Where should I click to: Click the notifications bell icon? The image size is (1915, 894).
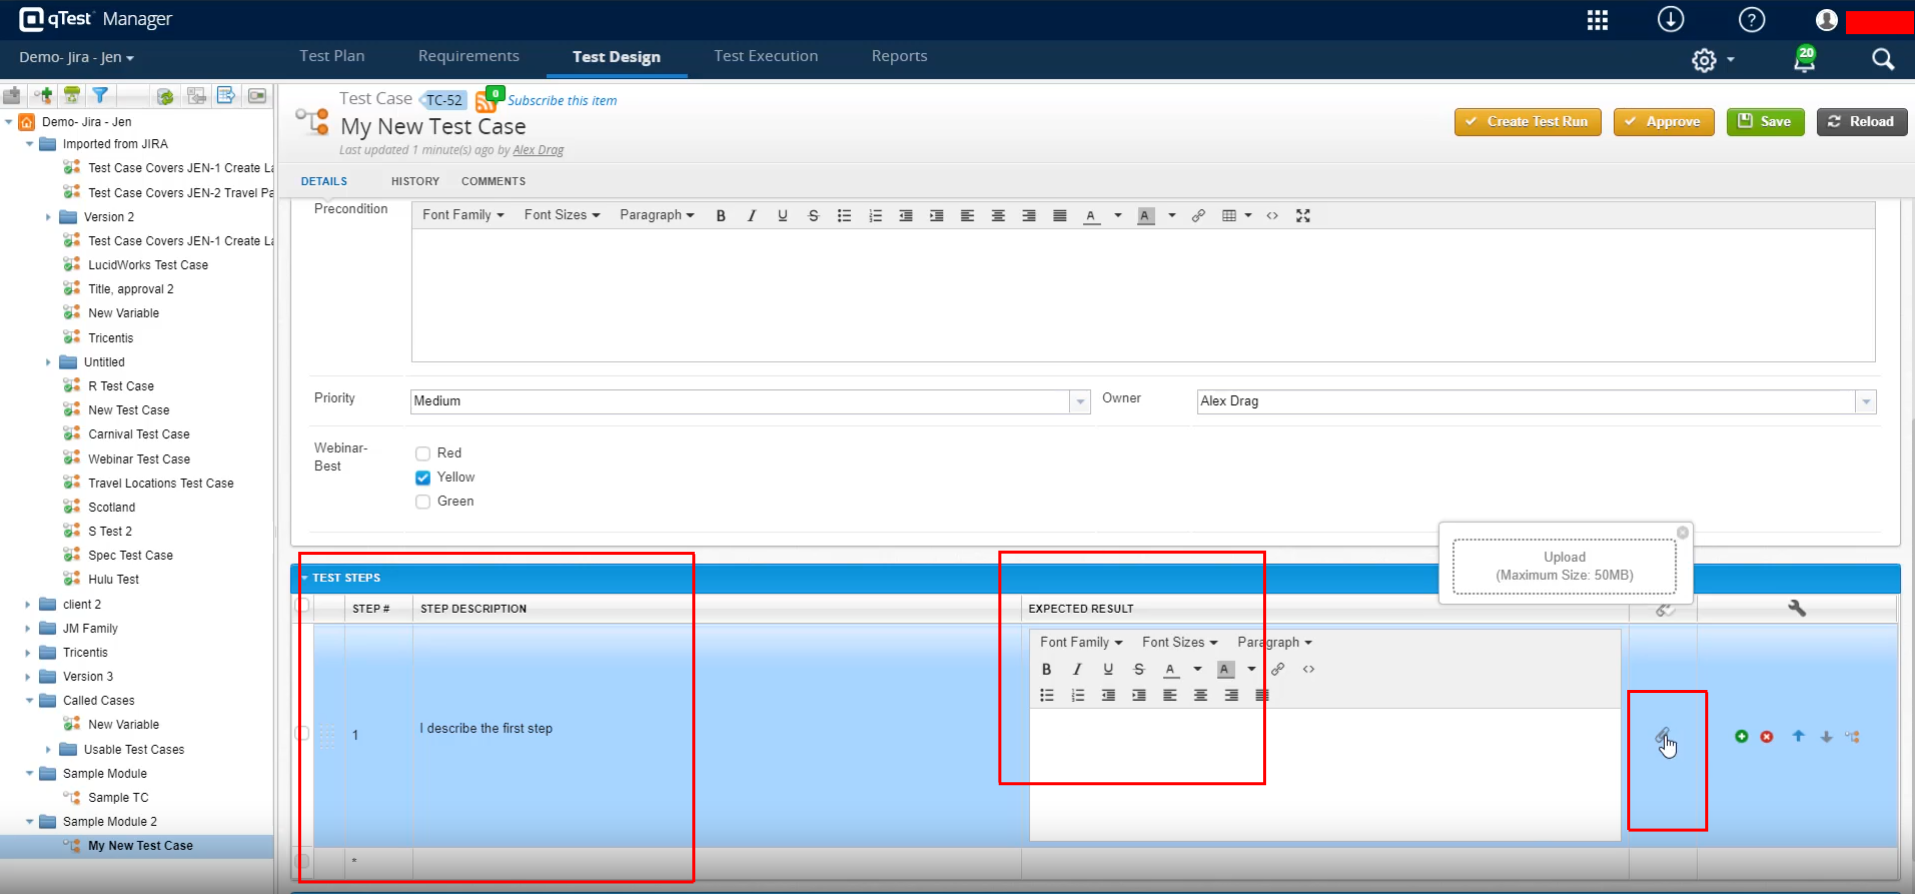(x=1804, y=60)
